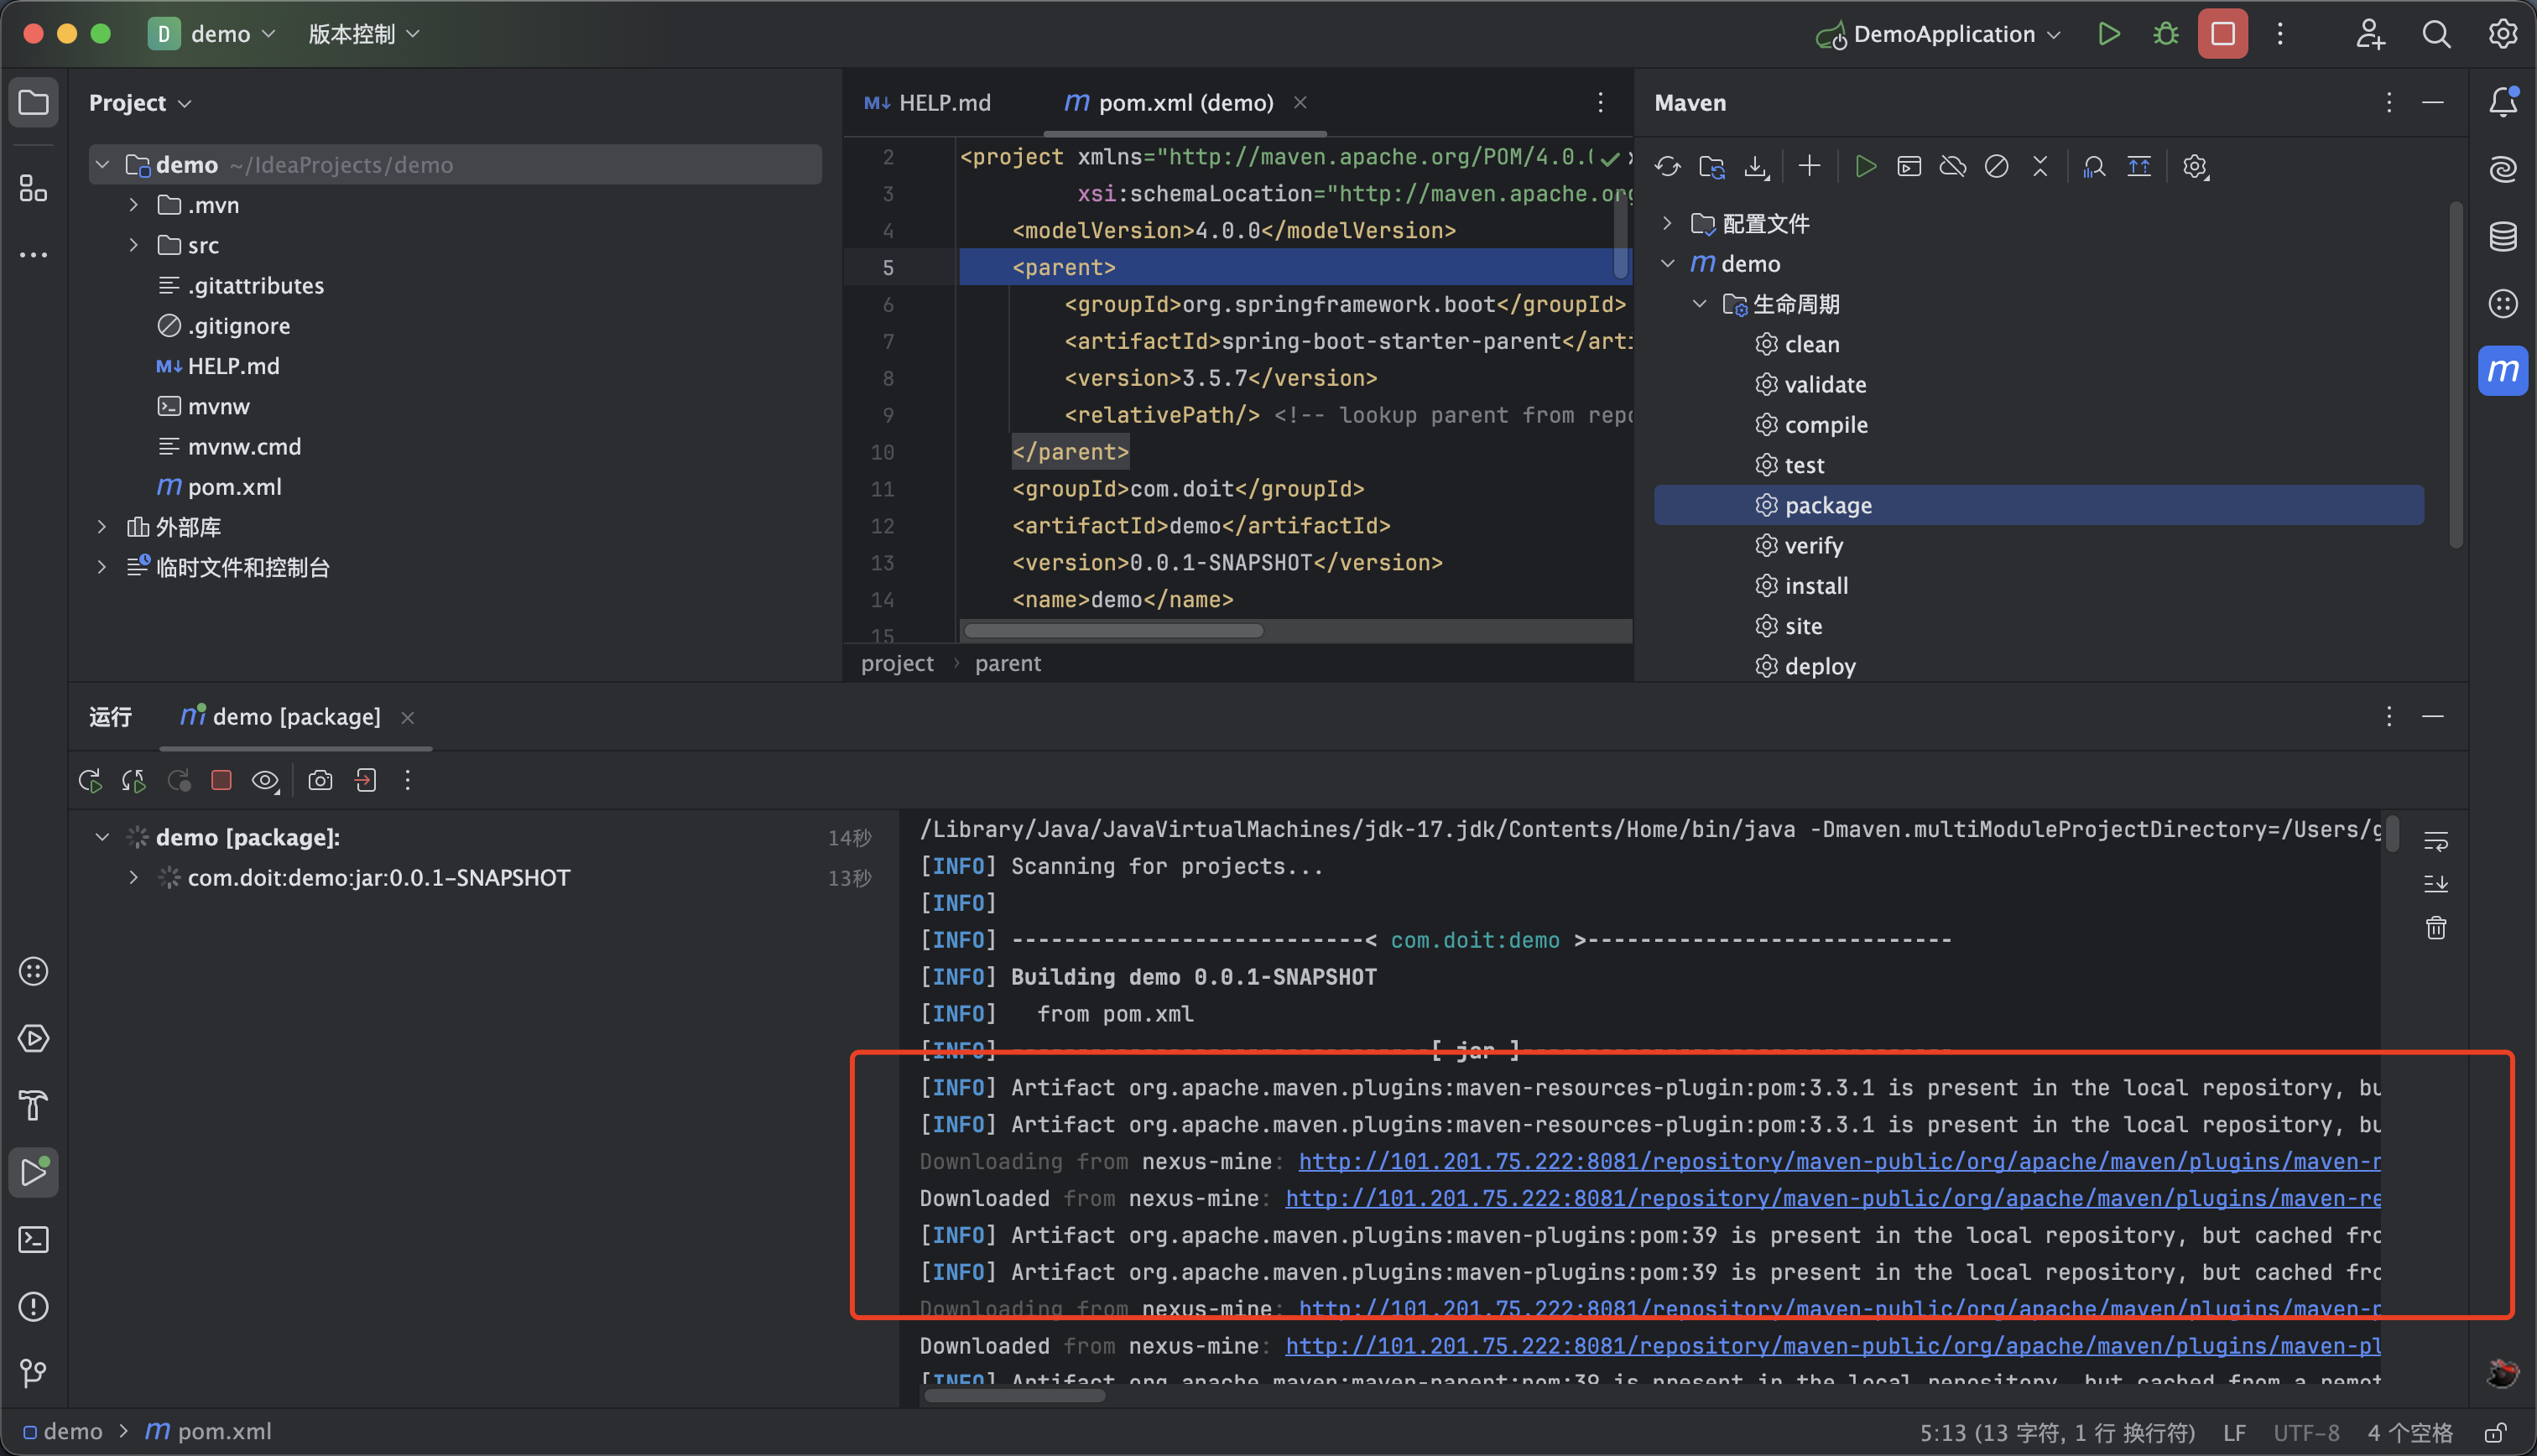Toggle Maven offline mode

(x=1952, y=167)
